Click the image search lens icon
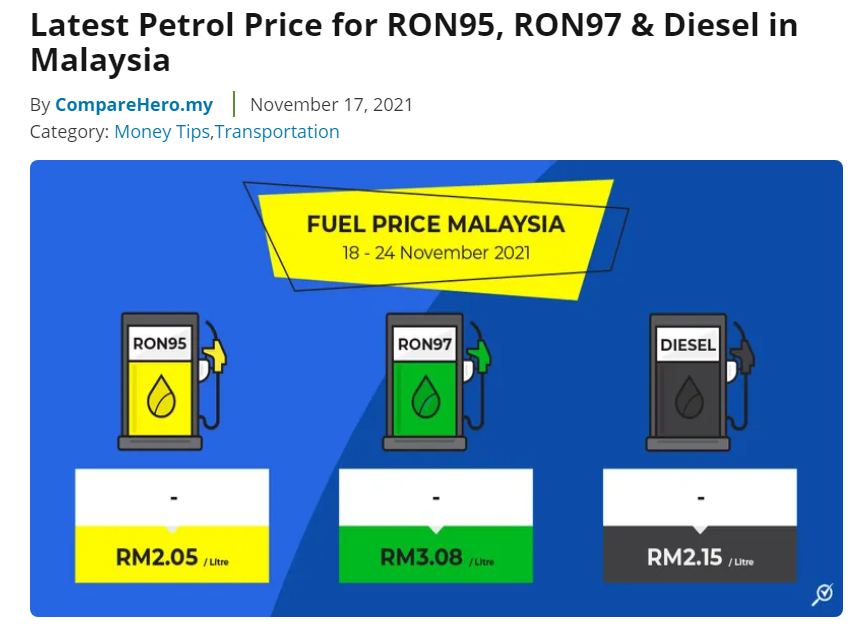The height and width of the screenshot is (631, 855). pos(822,594)
